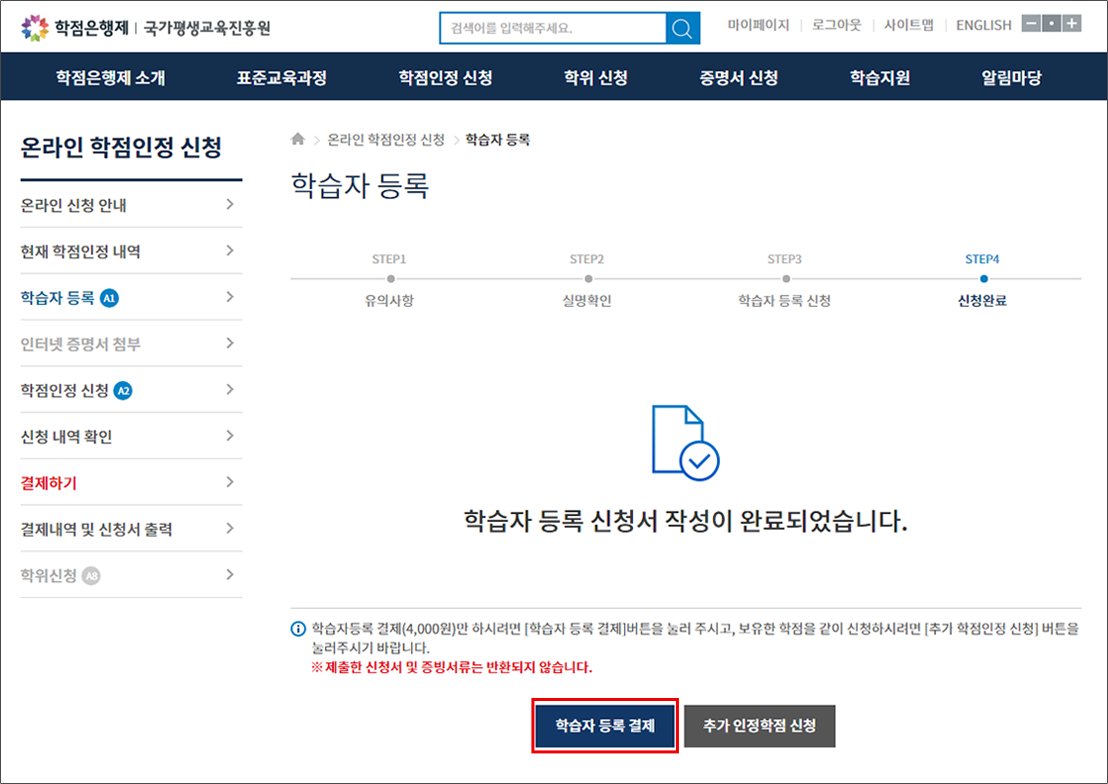Click 로그아웃 link

tap(836, 25)
